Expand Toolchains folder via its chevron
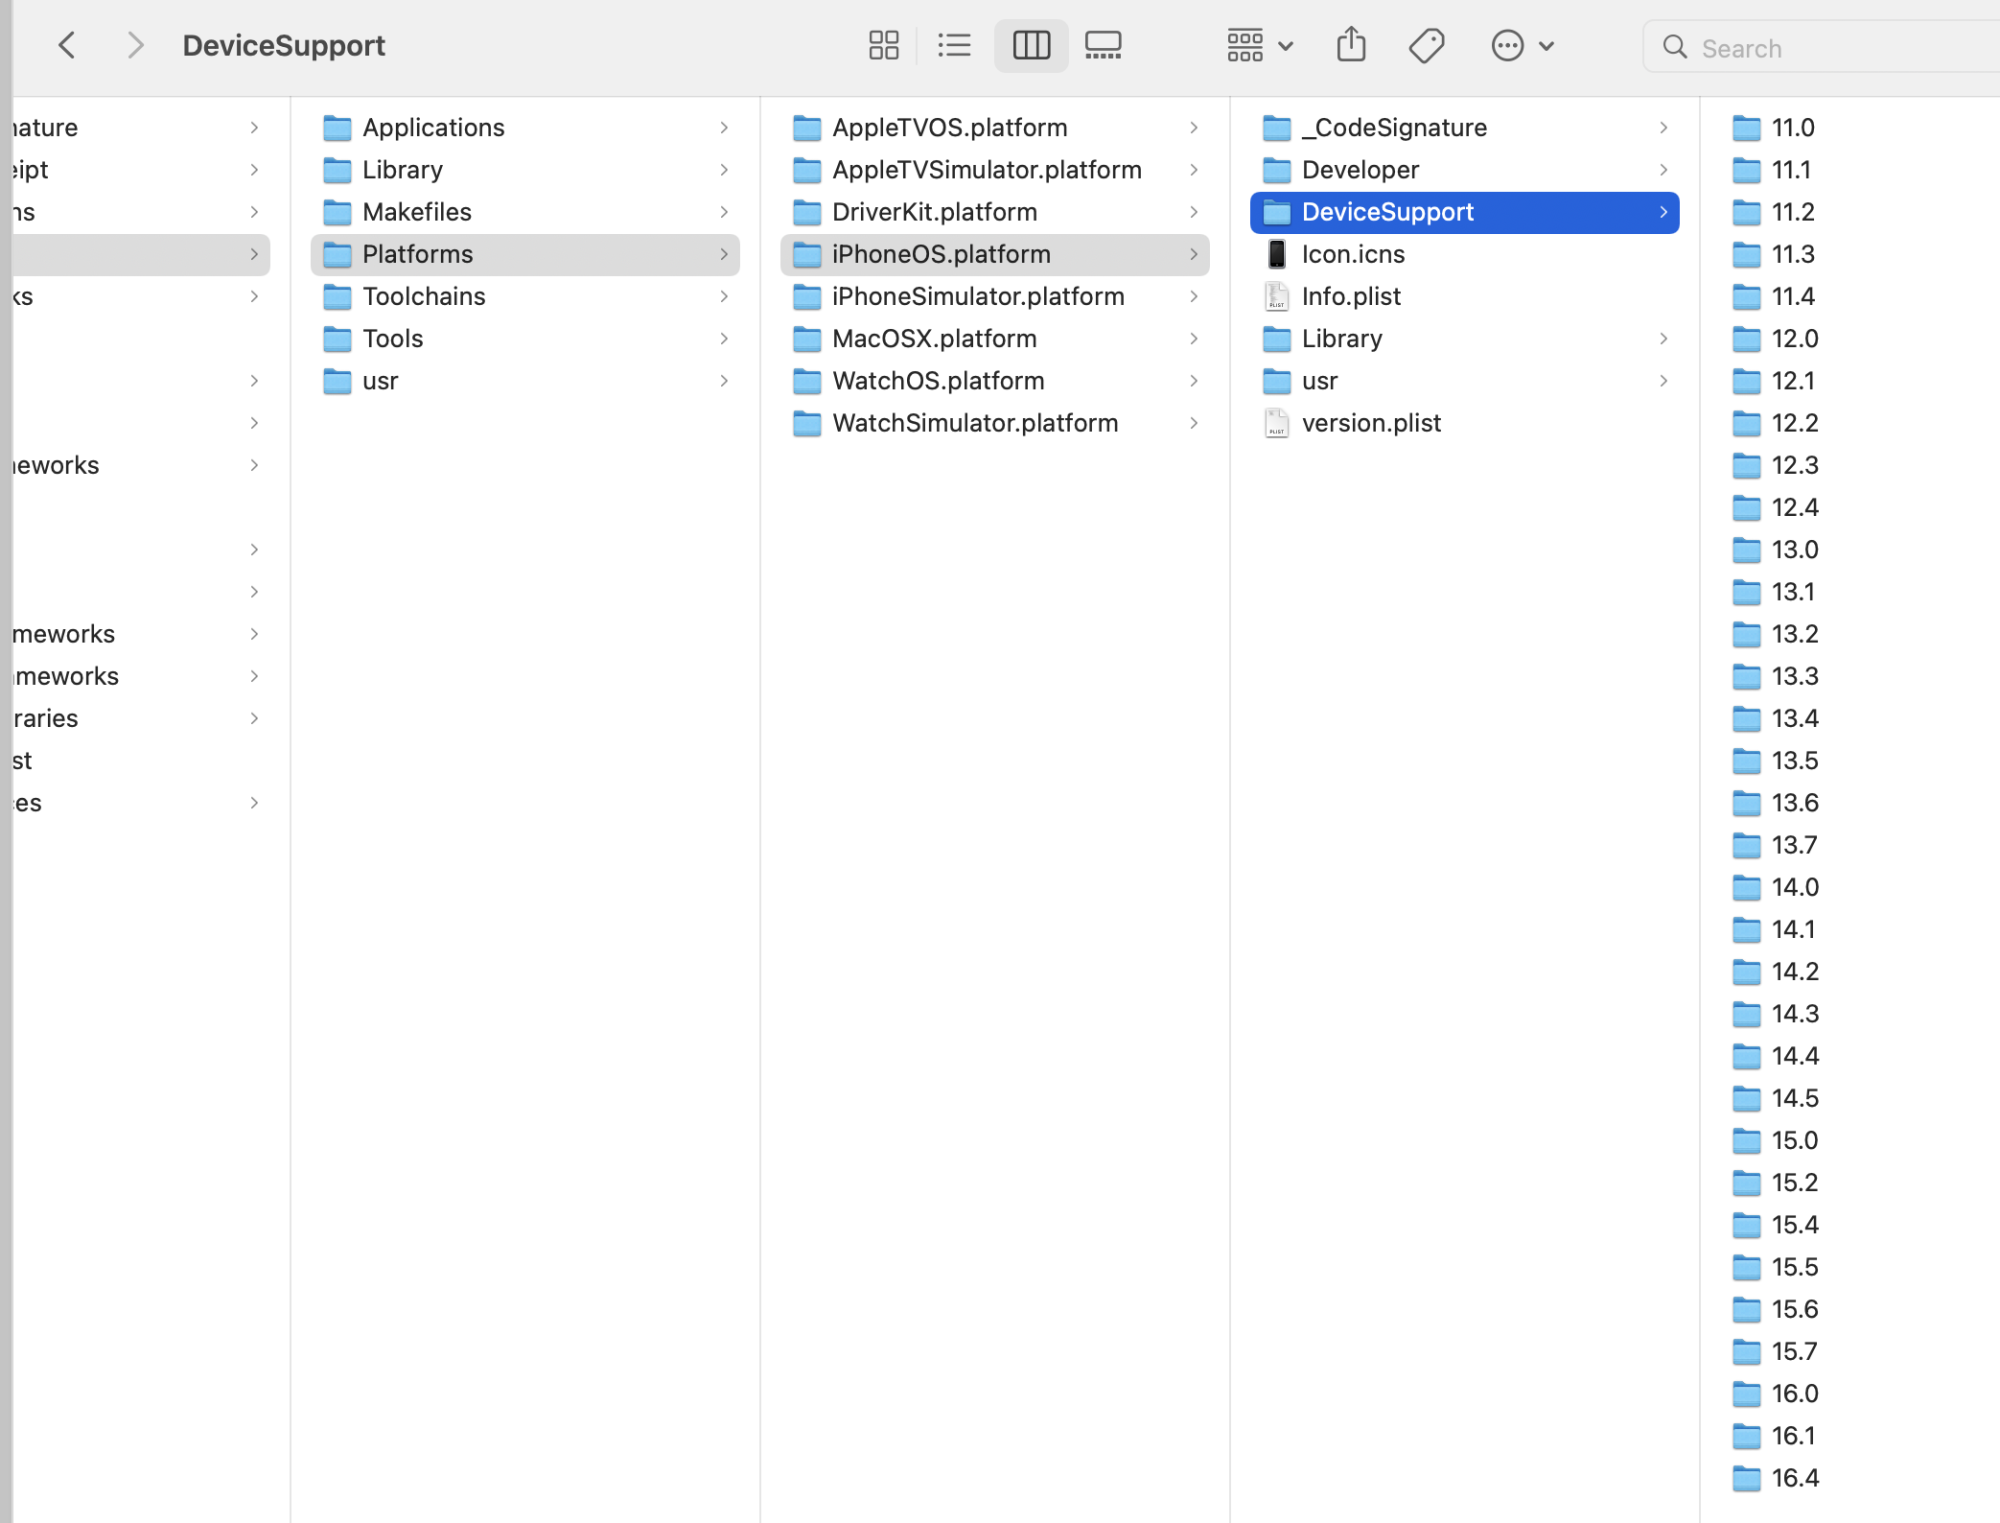The height and width of the screenshot is (1523, 2000). (x=723, y=297)
